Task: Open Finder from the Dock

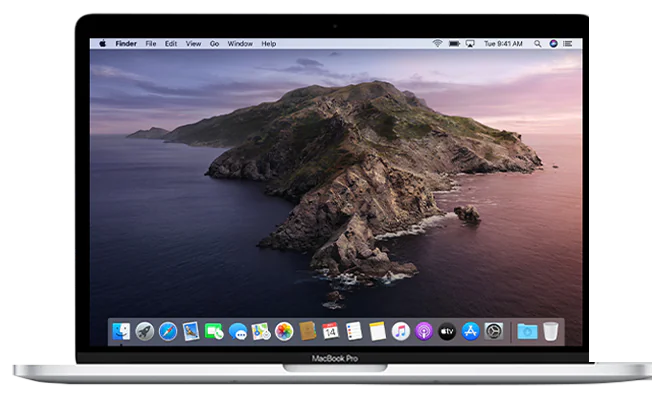Action: (x=122, y=332)
